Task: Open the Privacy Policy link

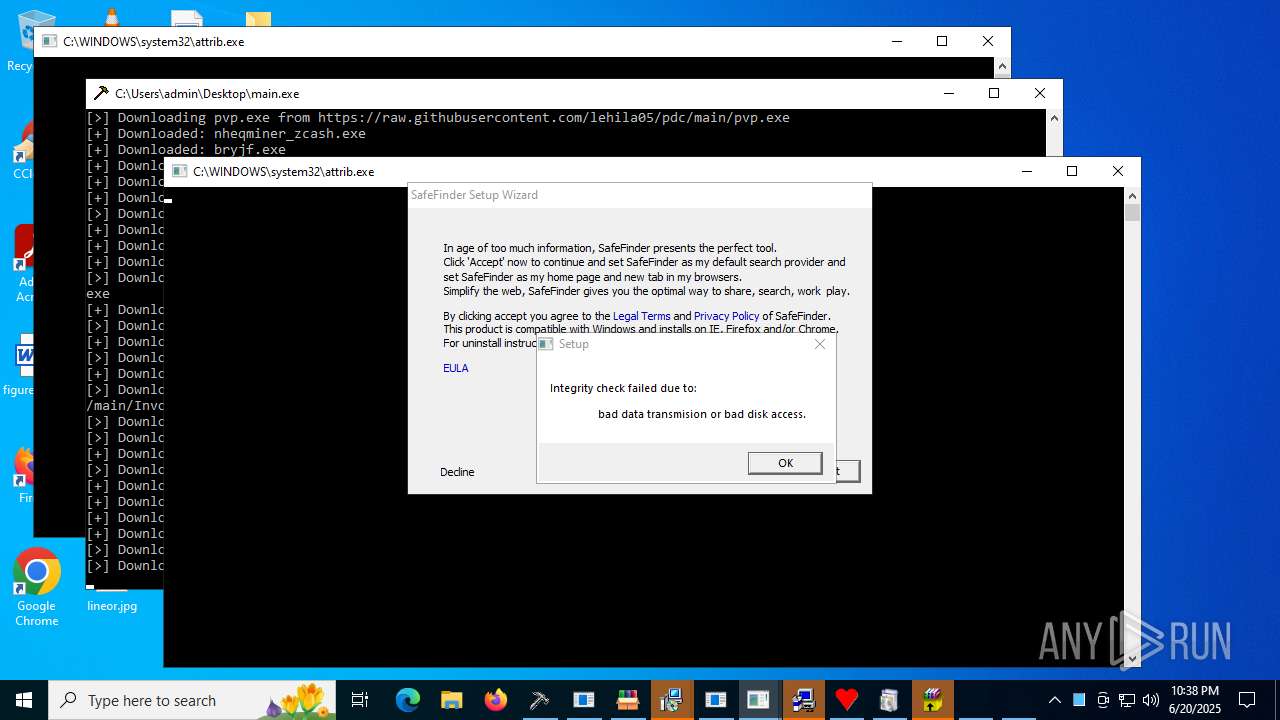Action: click(x=726, y=316)
